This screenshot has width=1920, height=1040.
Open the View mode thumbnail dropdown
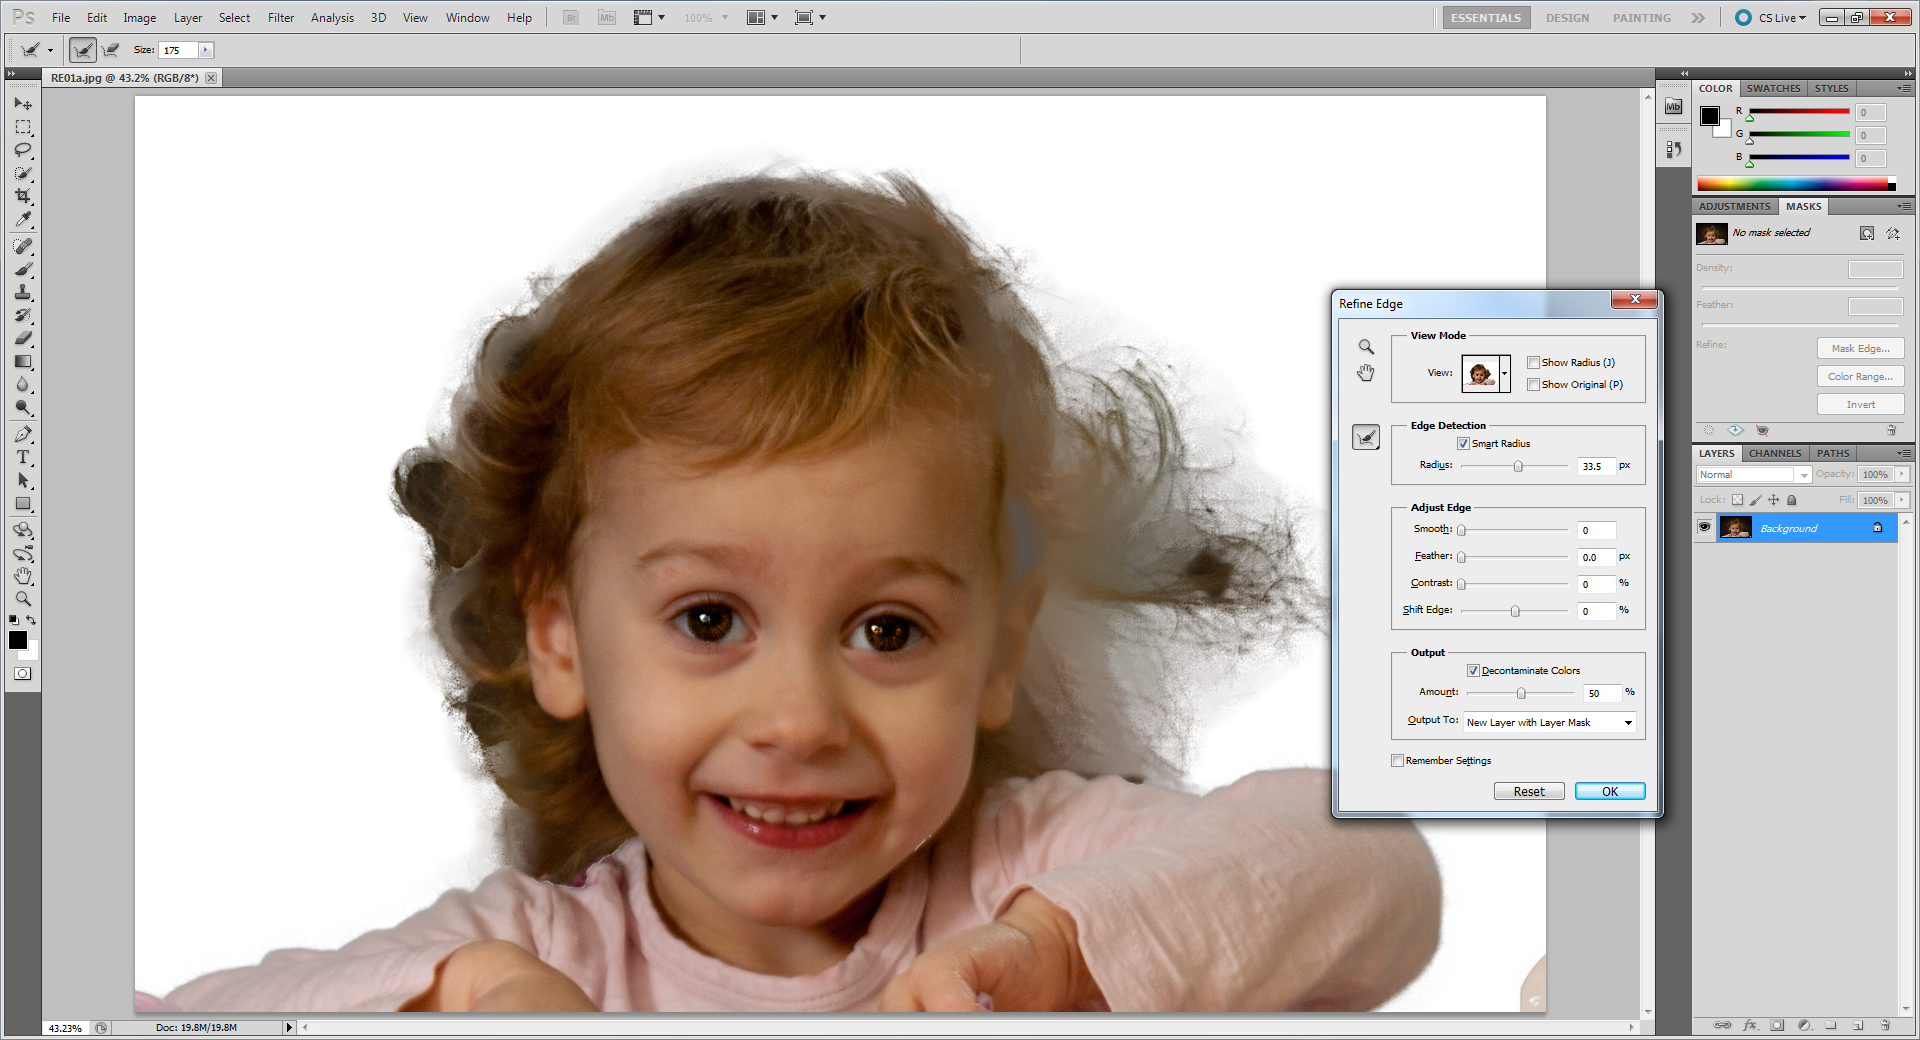point(1504,373)
